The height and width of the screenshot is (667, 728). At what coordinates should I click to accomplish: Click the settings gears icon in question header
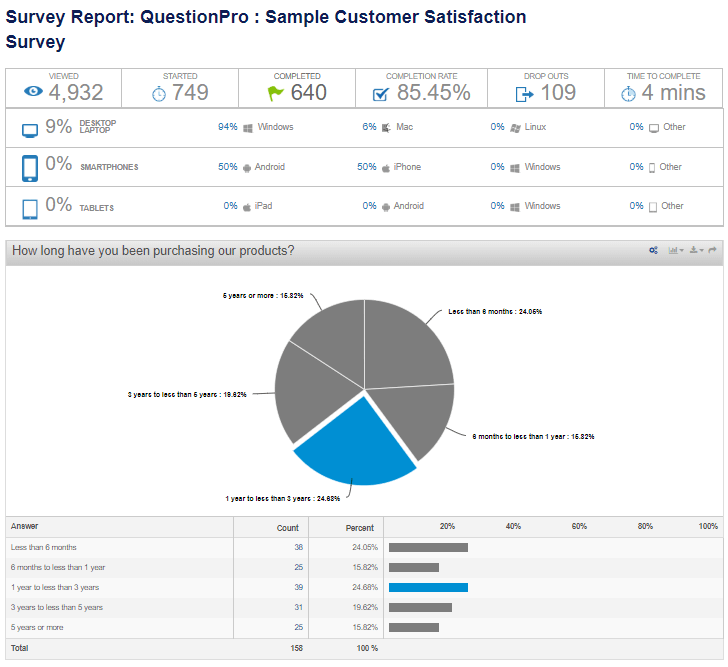click(653, 251)
